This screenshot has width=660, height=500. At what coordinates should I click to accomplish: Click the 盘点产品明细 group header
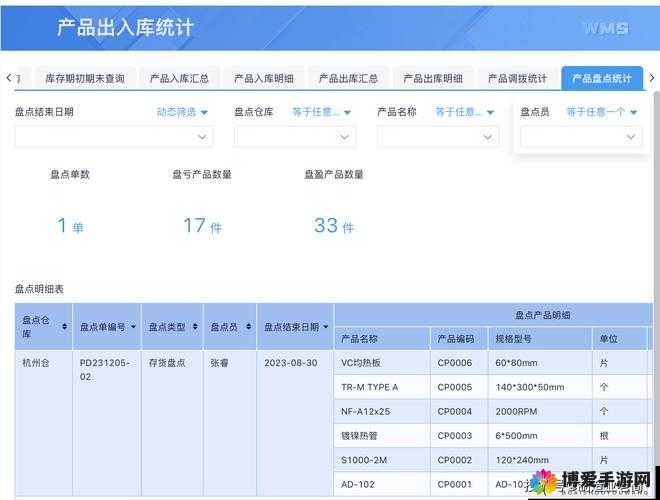[x=543, y=315]
